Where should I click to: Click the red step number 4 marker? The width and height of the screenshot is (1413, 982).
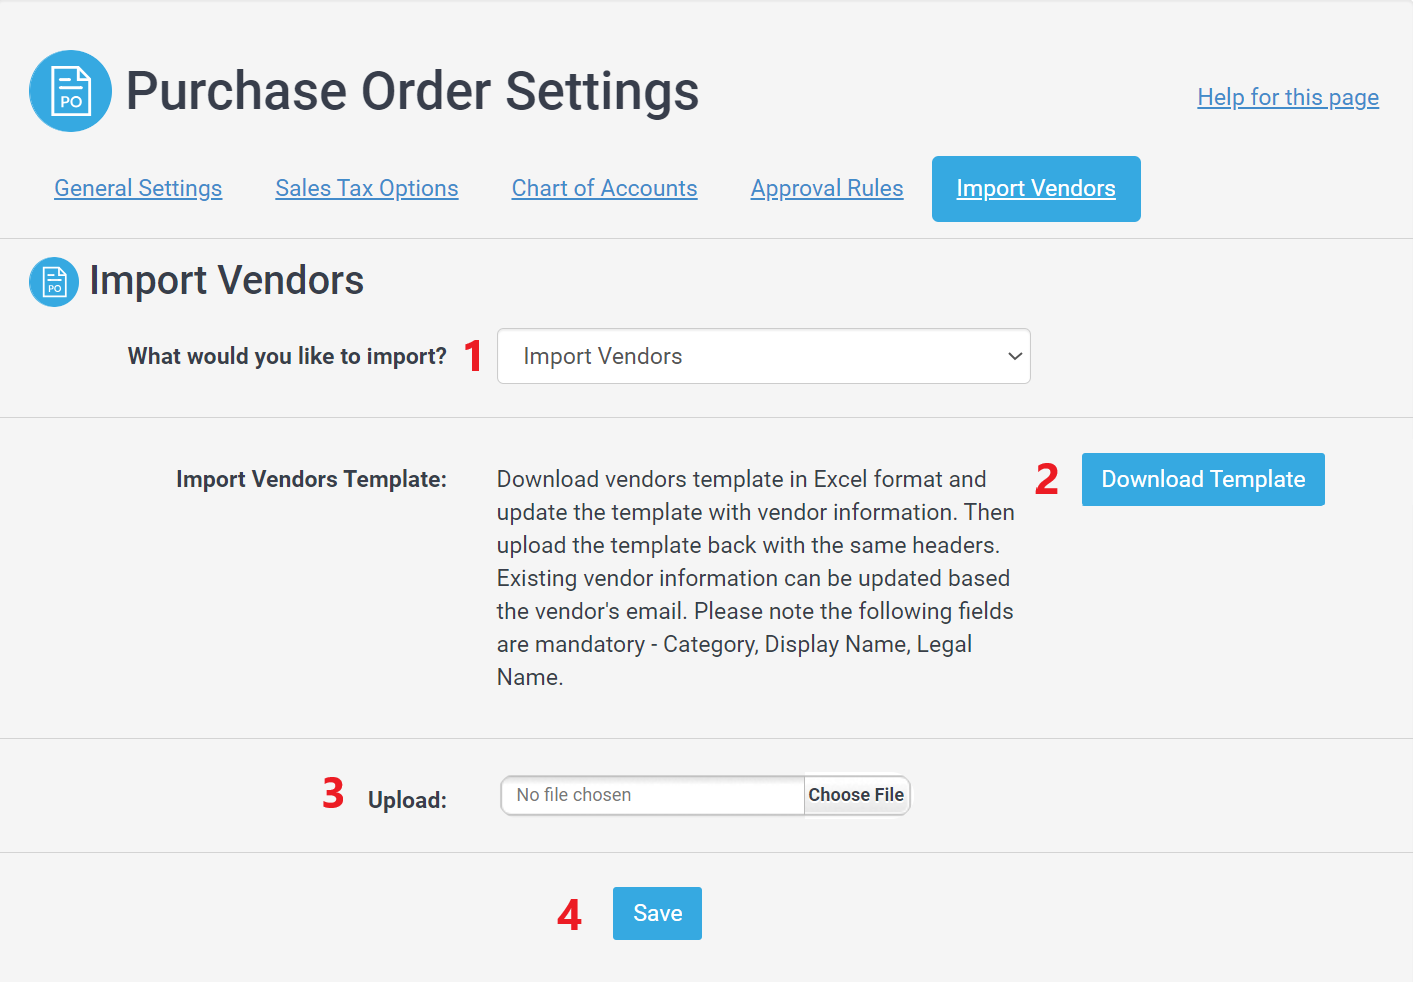[x=569, y=915]
